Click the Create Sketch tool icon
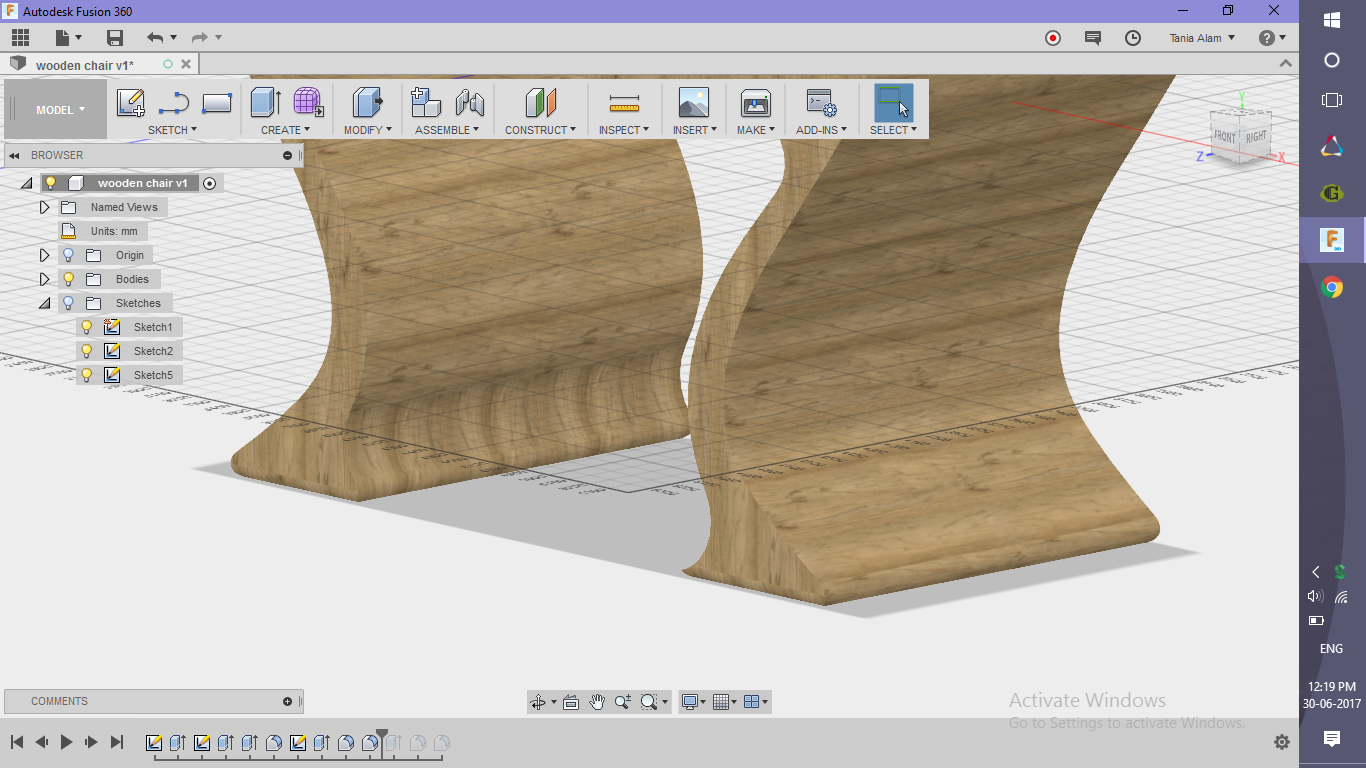This screenshot has width=1366, height=768. point(131,103)
